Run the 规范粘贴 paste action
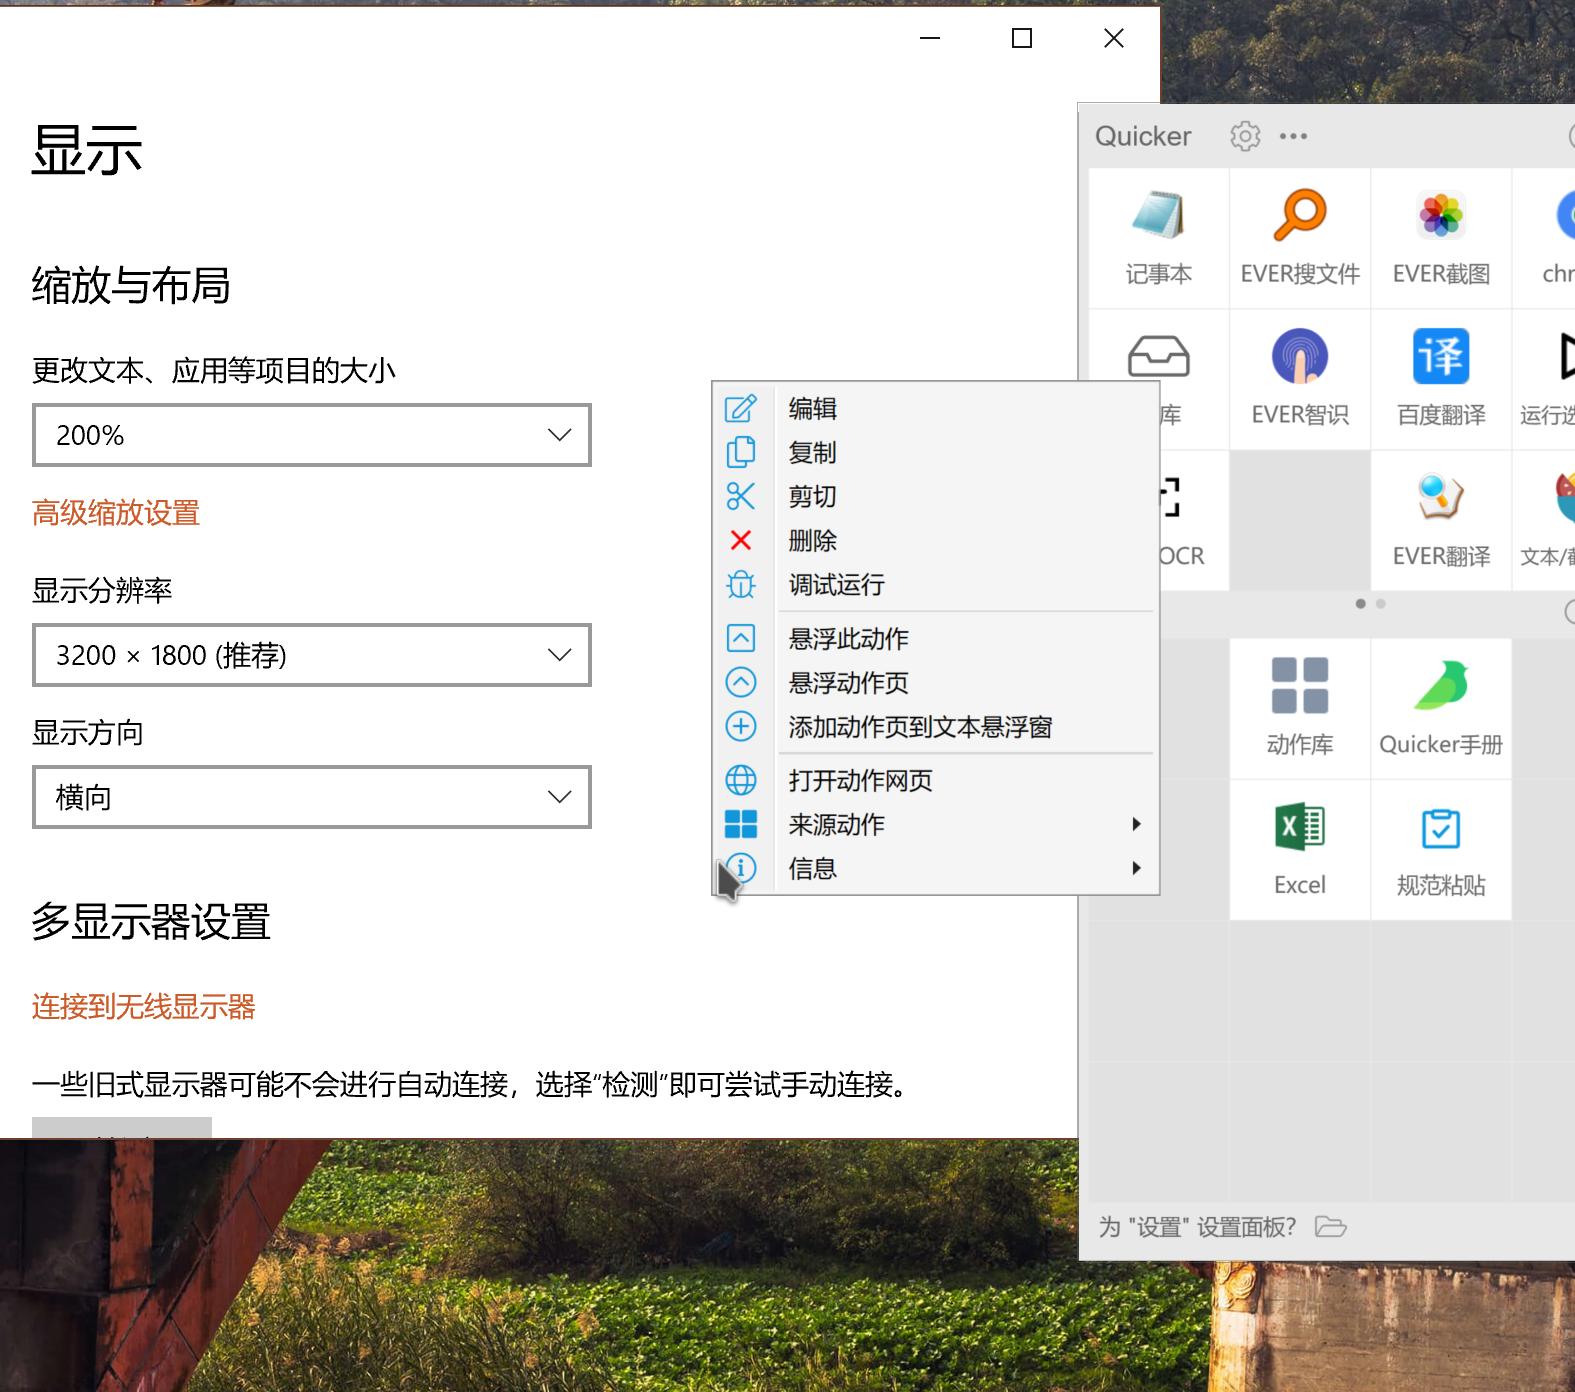1575x1392 pixels. coord(1441,850)
